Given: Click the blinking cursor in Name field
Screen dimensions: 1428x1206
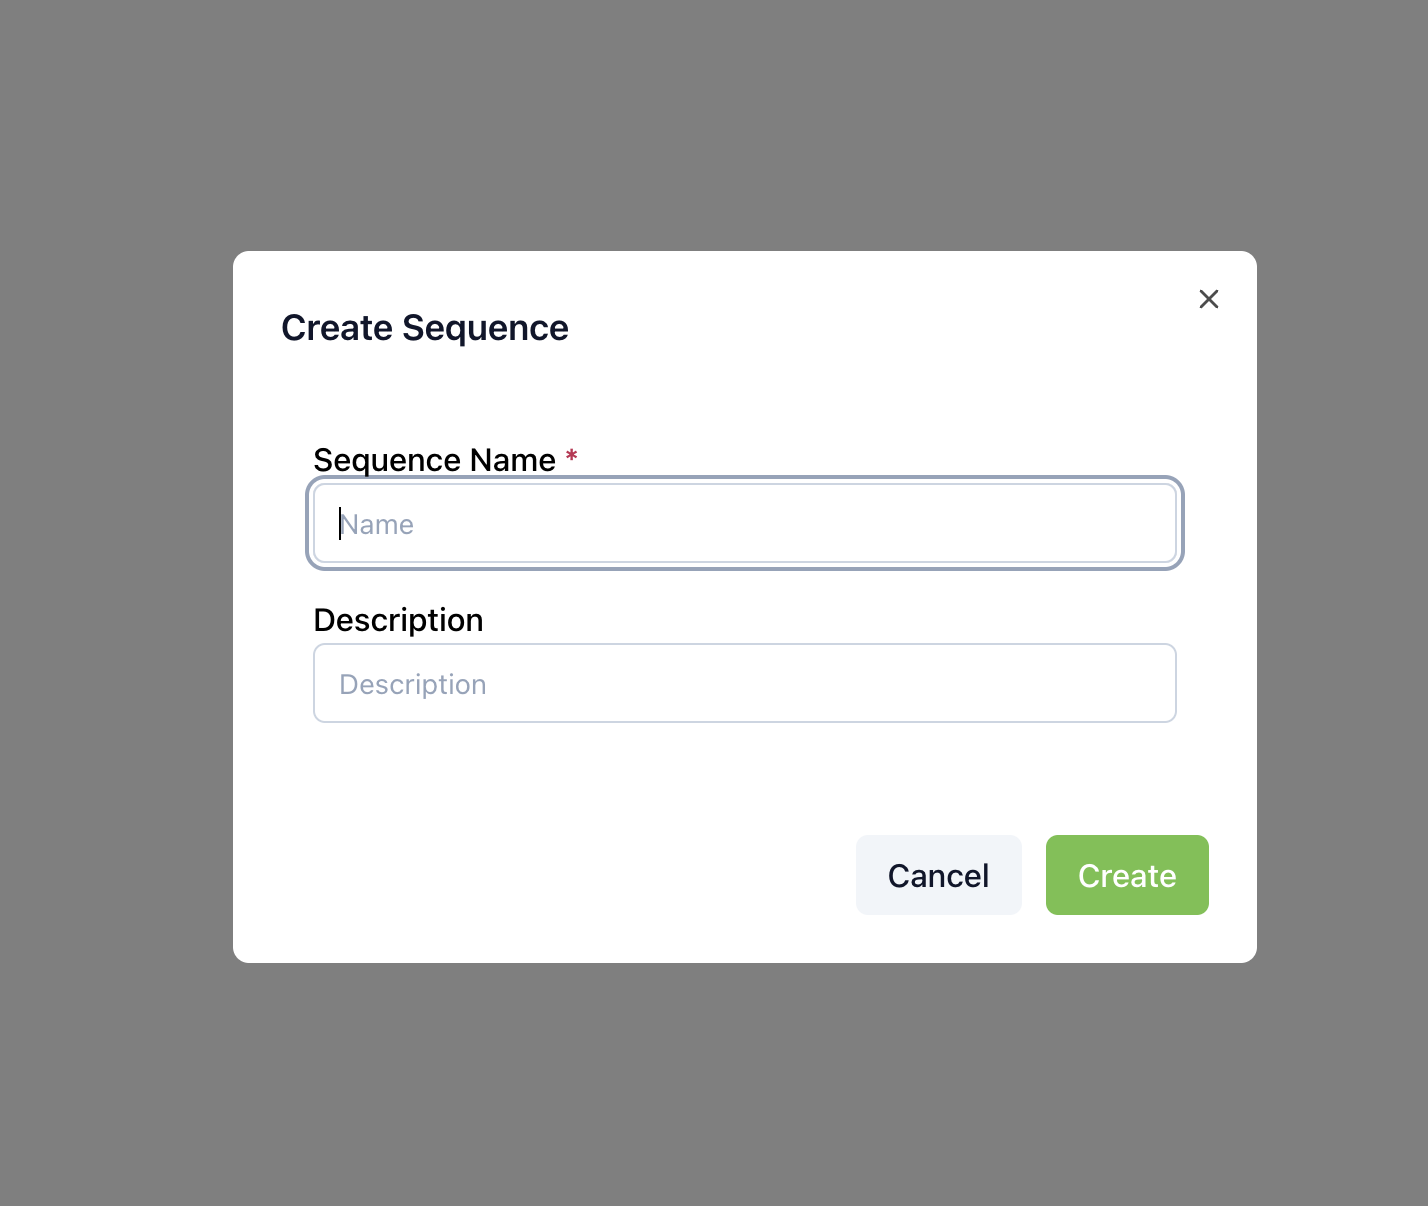Looking at the screenshot, I should click(340, 523).
